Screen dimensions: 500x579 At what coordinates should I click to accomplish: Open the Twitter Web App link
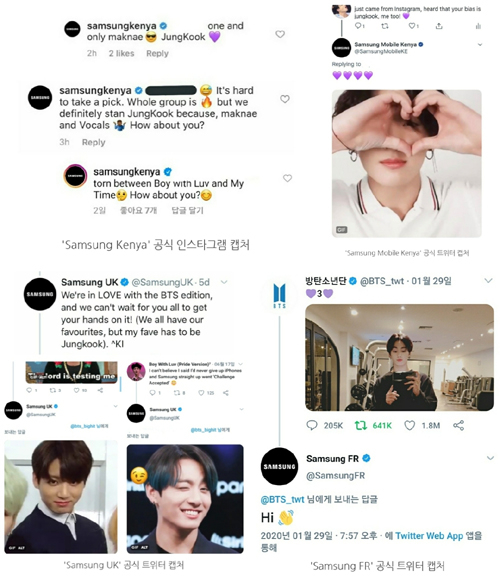click(429, 536)
